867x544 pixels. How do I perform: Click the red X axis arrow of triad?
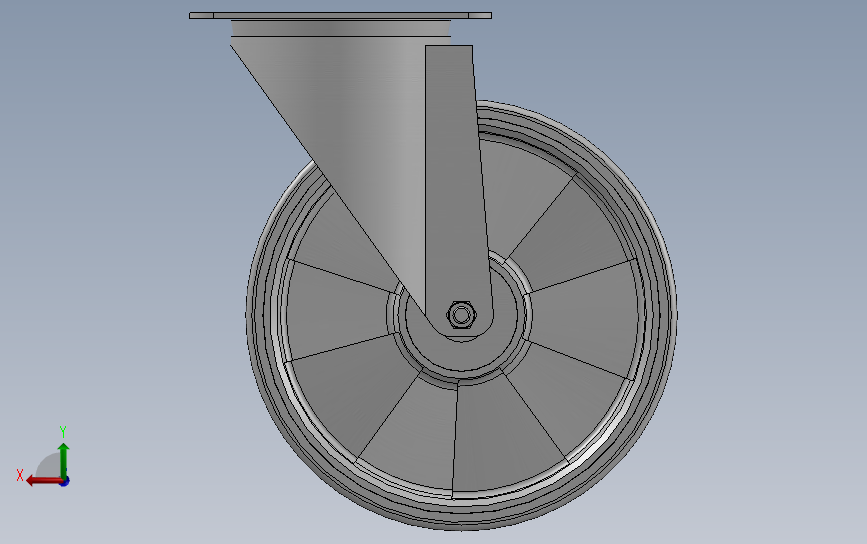[x=44, y=481]
